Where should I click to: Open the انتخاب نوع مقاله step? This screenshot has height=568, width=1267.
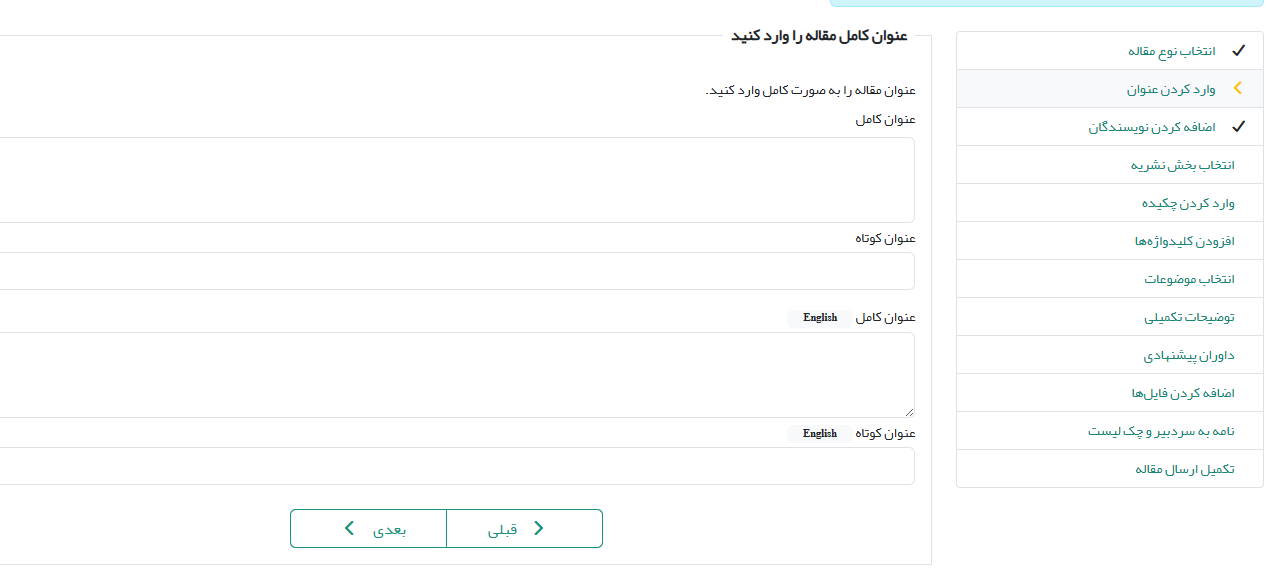click(x=1172, y=51)
